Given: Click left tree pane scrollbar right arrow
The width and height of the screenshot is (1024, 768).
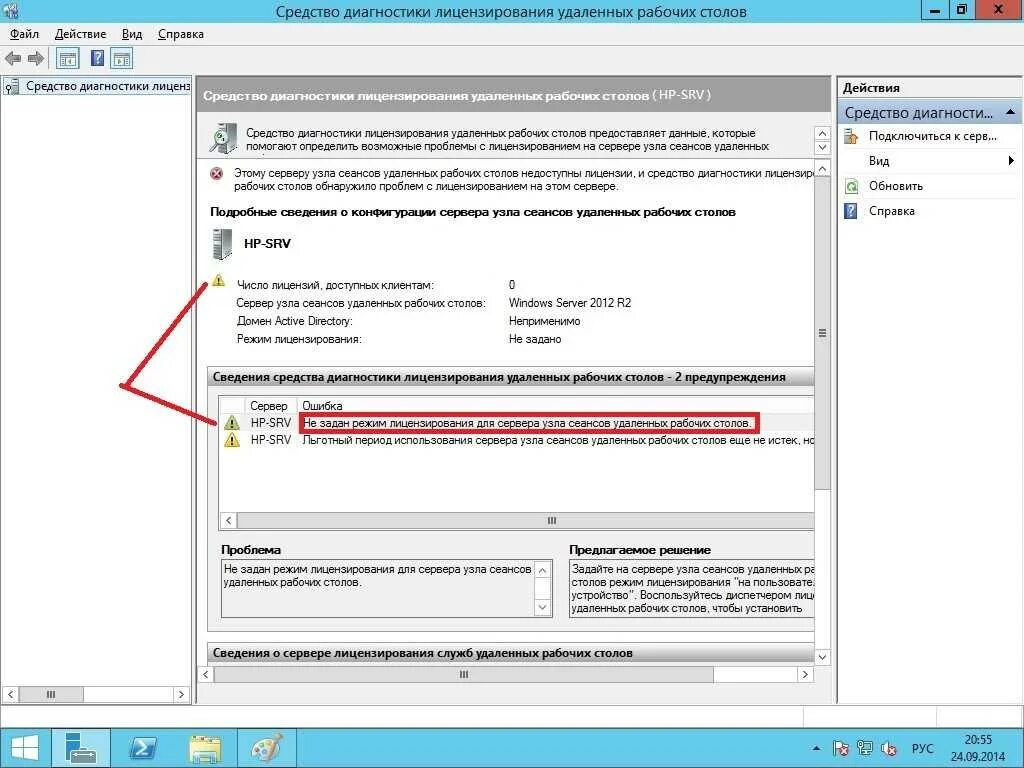Looking at the screenshot, I should coord(182,694).
